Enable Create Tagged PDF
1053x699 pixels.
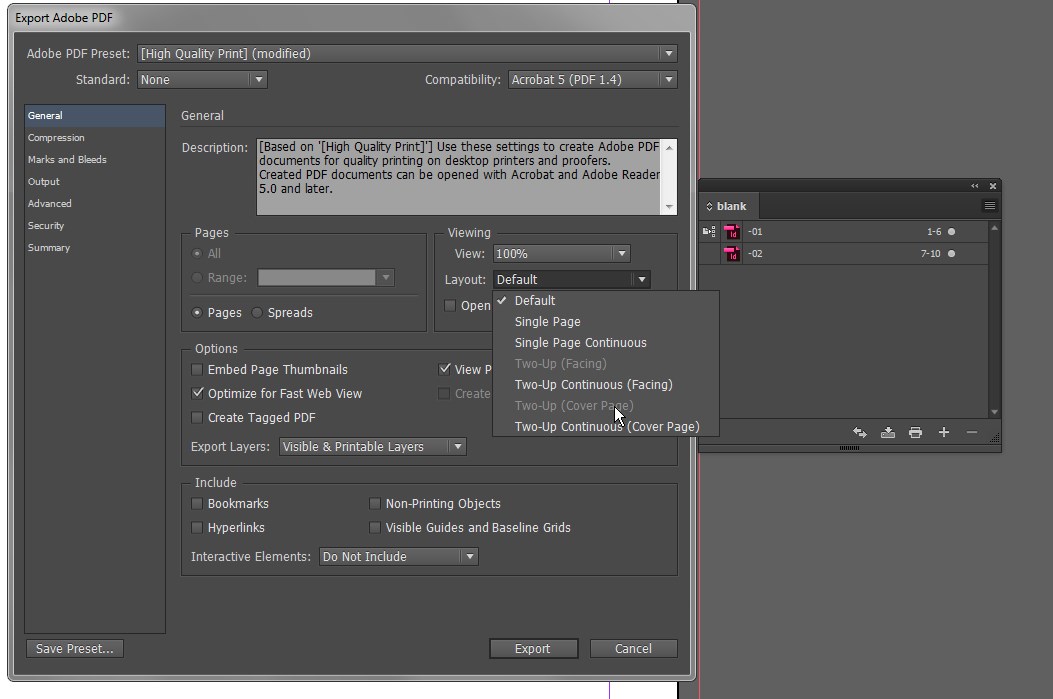point(197,418)
